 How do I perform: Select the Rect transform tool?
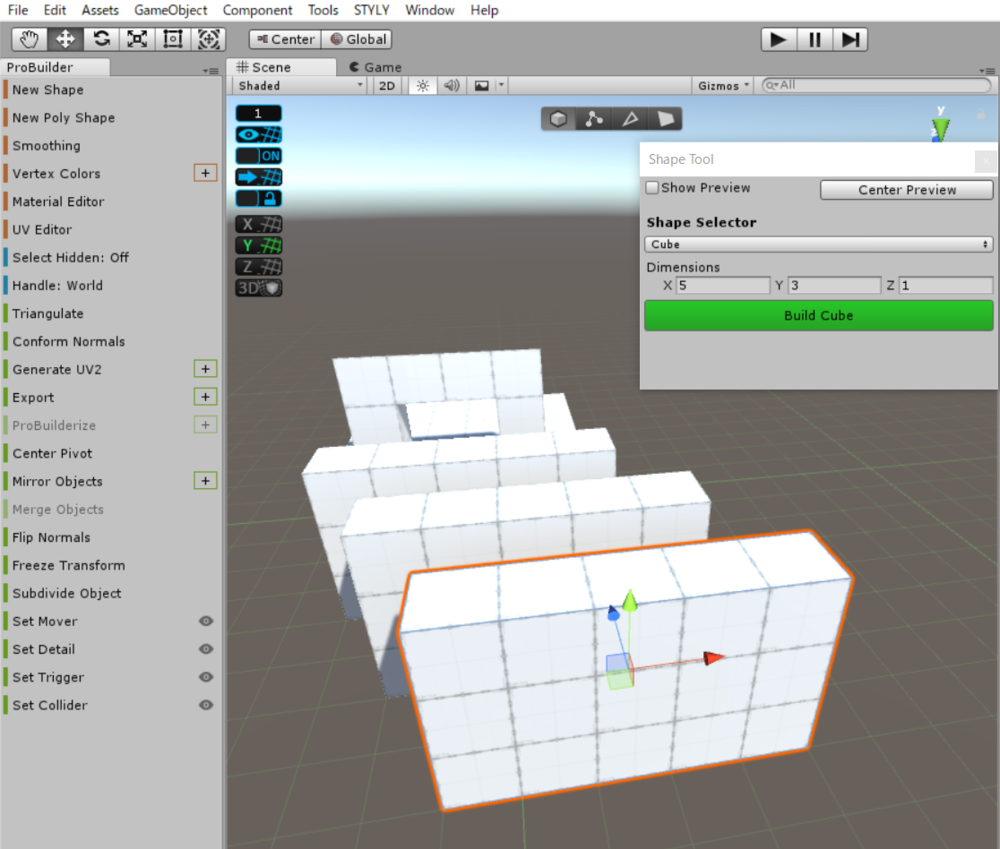pyautogui.click(x=171, y=38)
